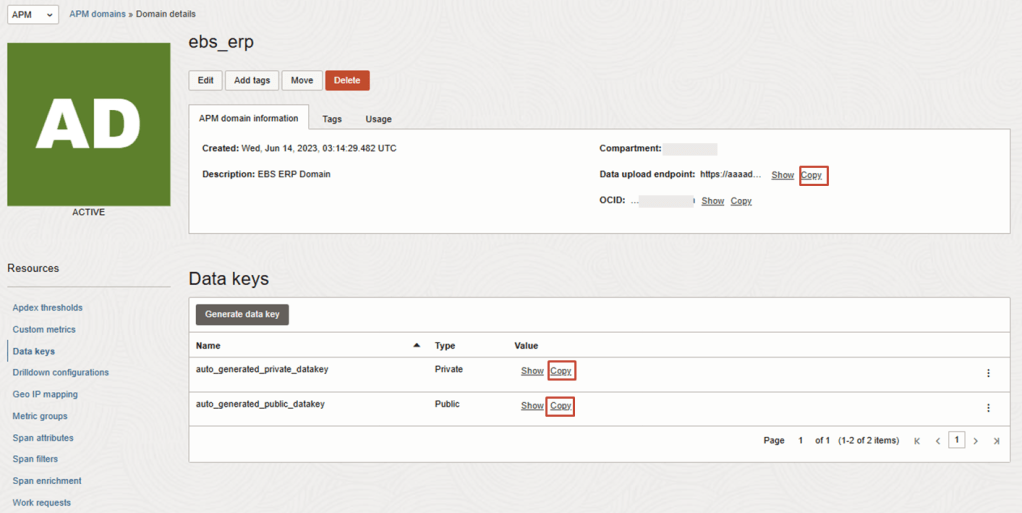Screen dimensions: 1022x513
Task: Copy the data upload endpoint
Action: click(x=811, y=175)
